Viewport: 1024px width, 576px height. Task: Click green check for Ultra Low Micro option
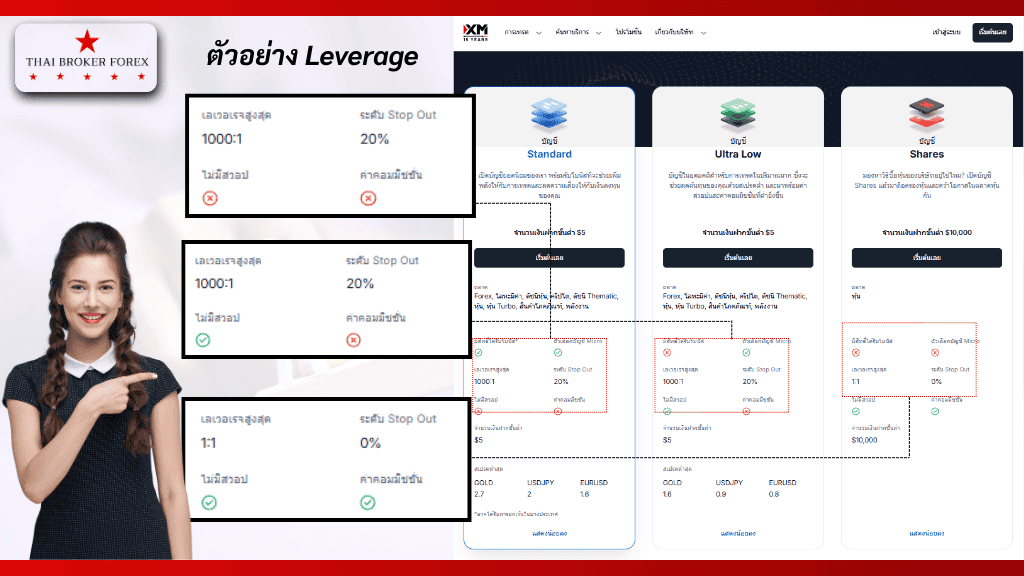point(747,353)
